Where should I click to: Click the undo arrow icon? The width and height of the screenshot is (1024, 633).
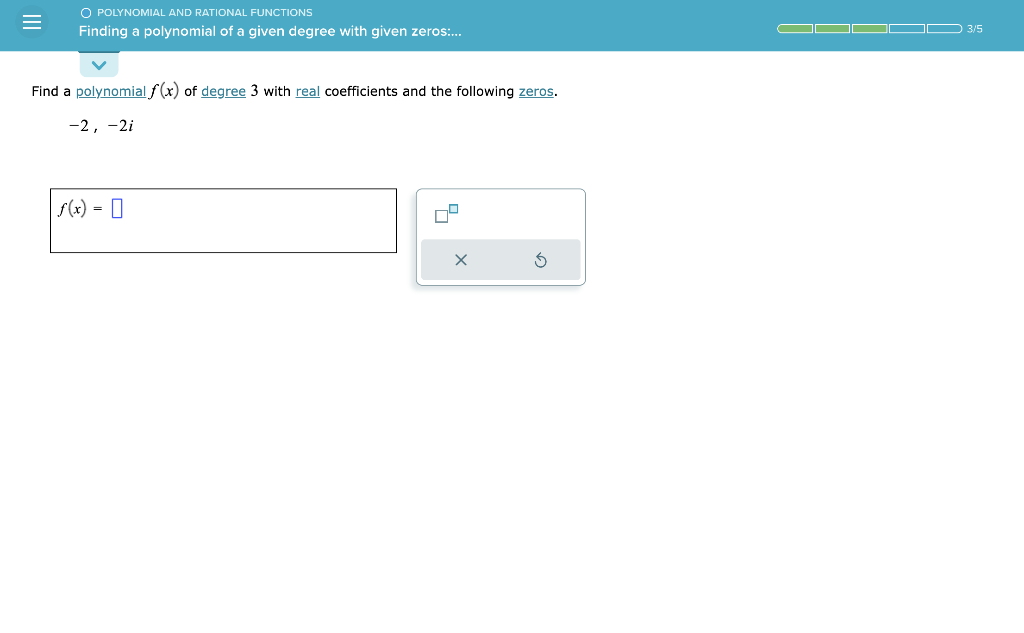tap(541, 259)
